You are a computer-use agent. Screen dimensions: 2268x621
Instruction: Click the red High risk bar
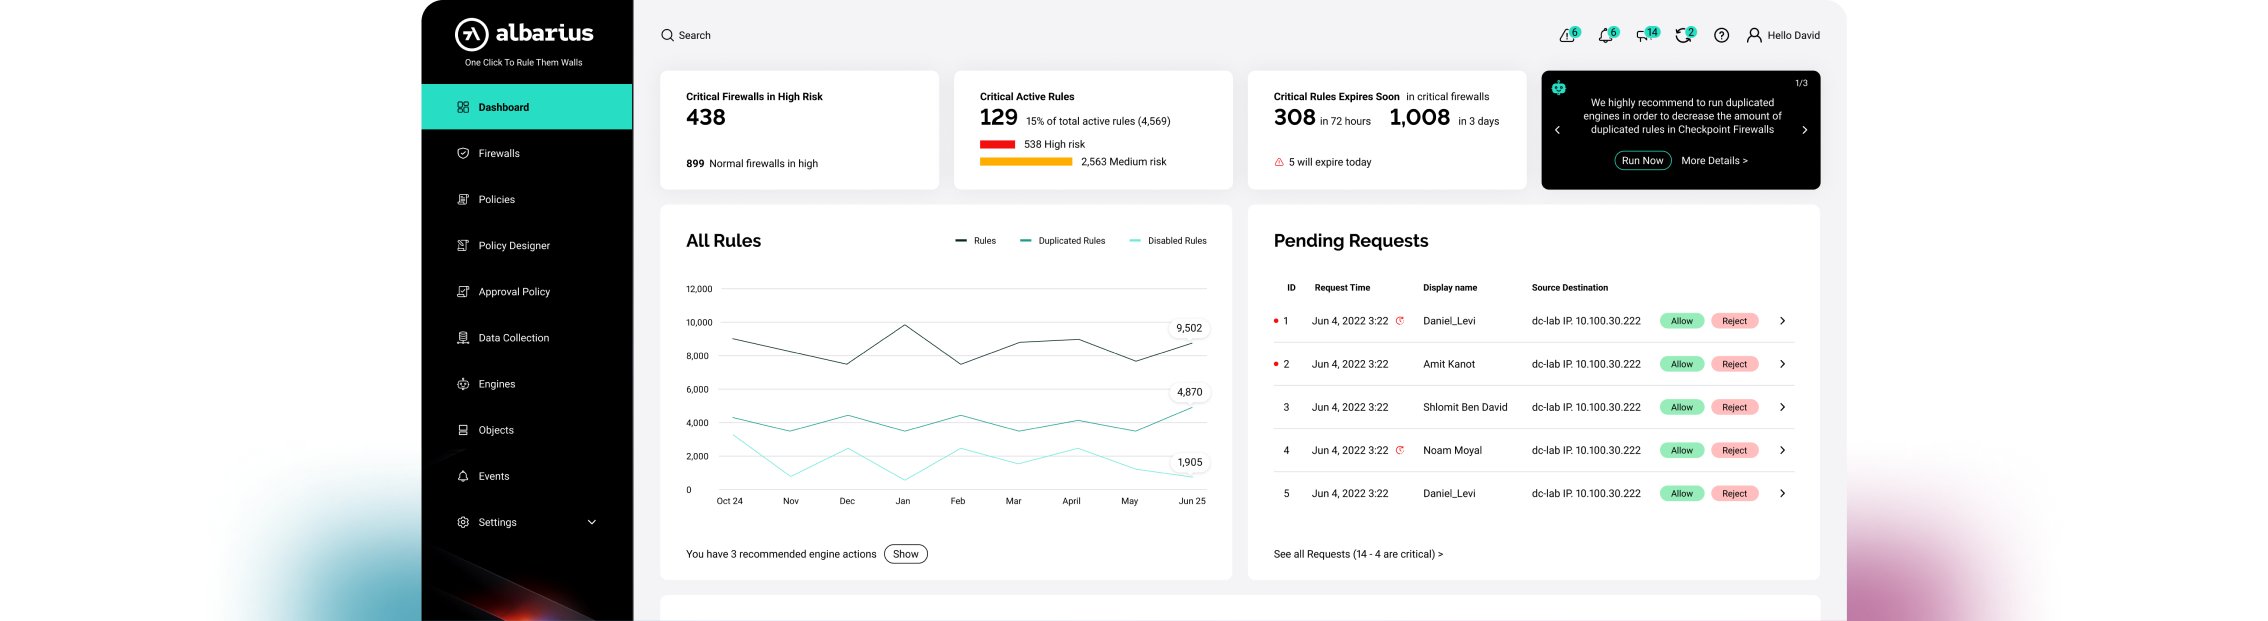point(997,144)
